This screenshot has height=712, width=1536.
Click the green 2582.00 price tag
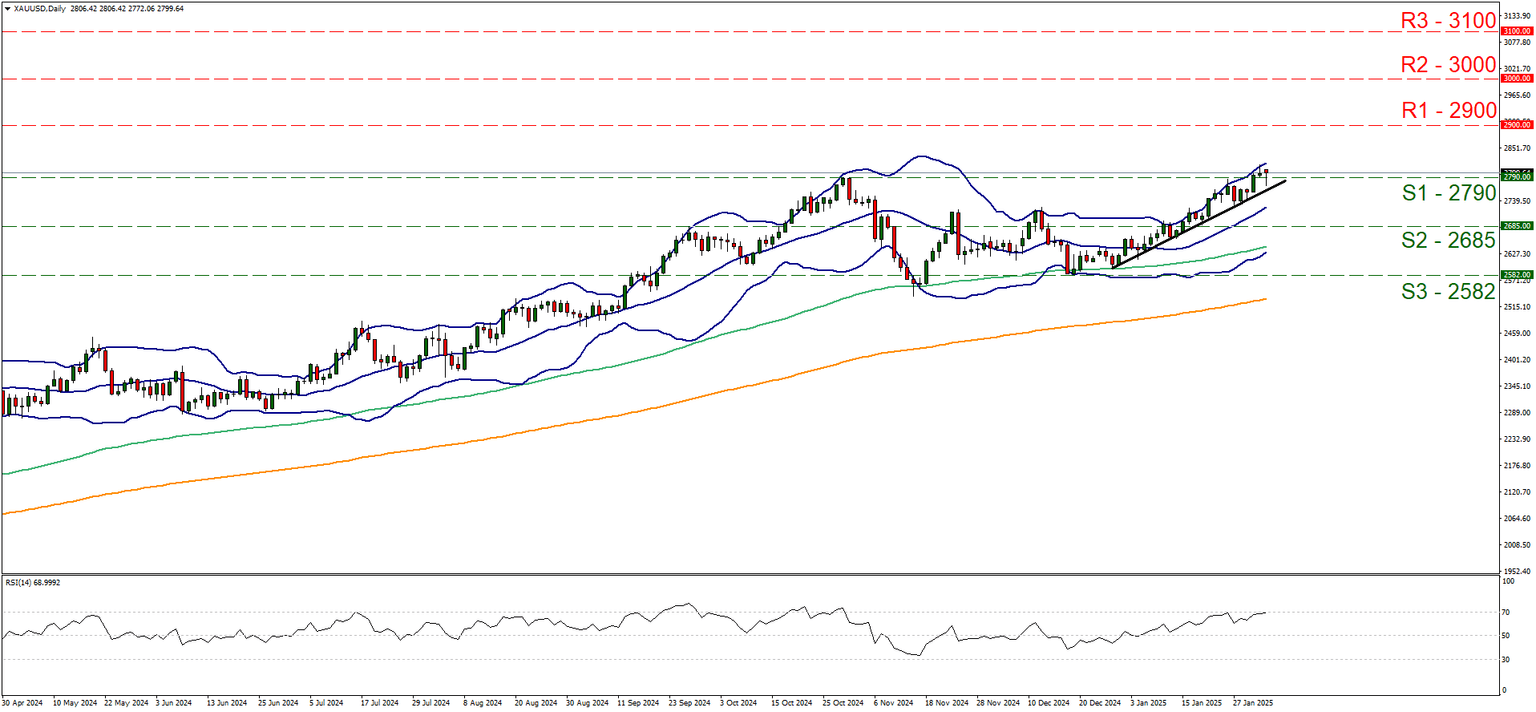coord(1515,274)
